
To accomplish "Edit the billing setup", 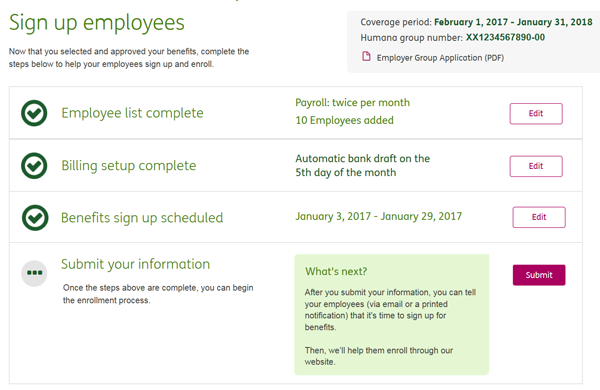I will (536, 166).
